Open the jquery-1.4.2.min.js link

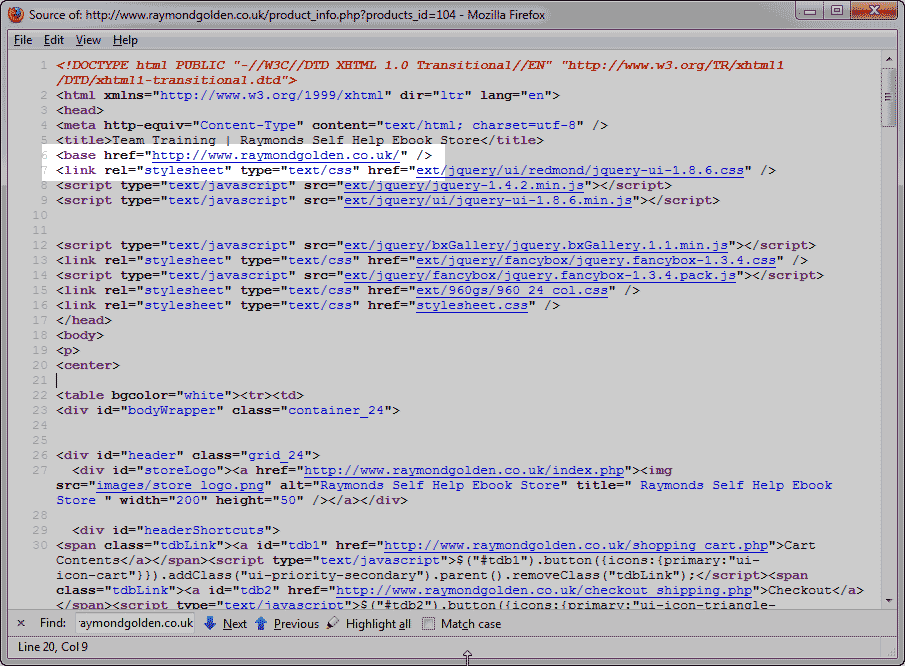[464, 185]
